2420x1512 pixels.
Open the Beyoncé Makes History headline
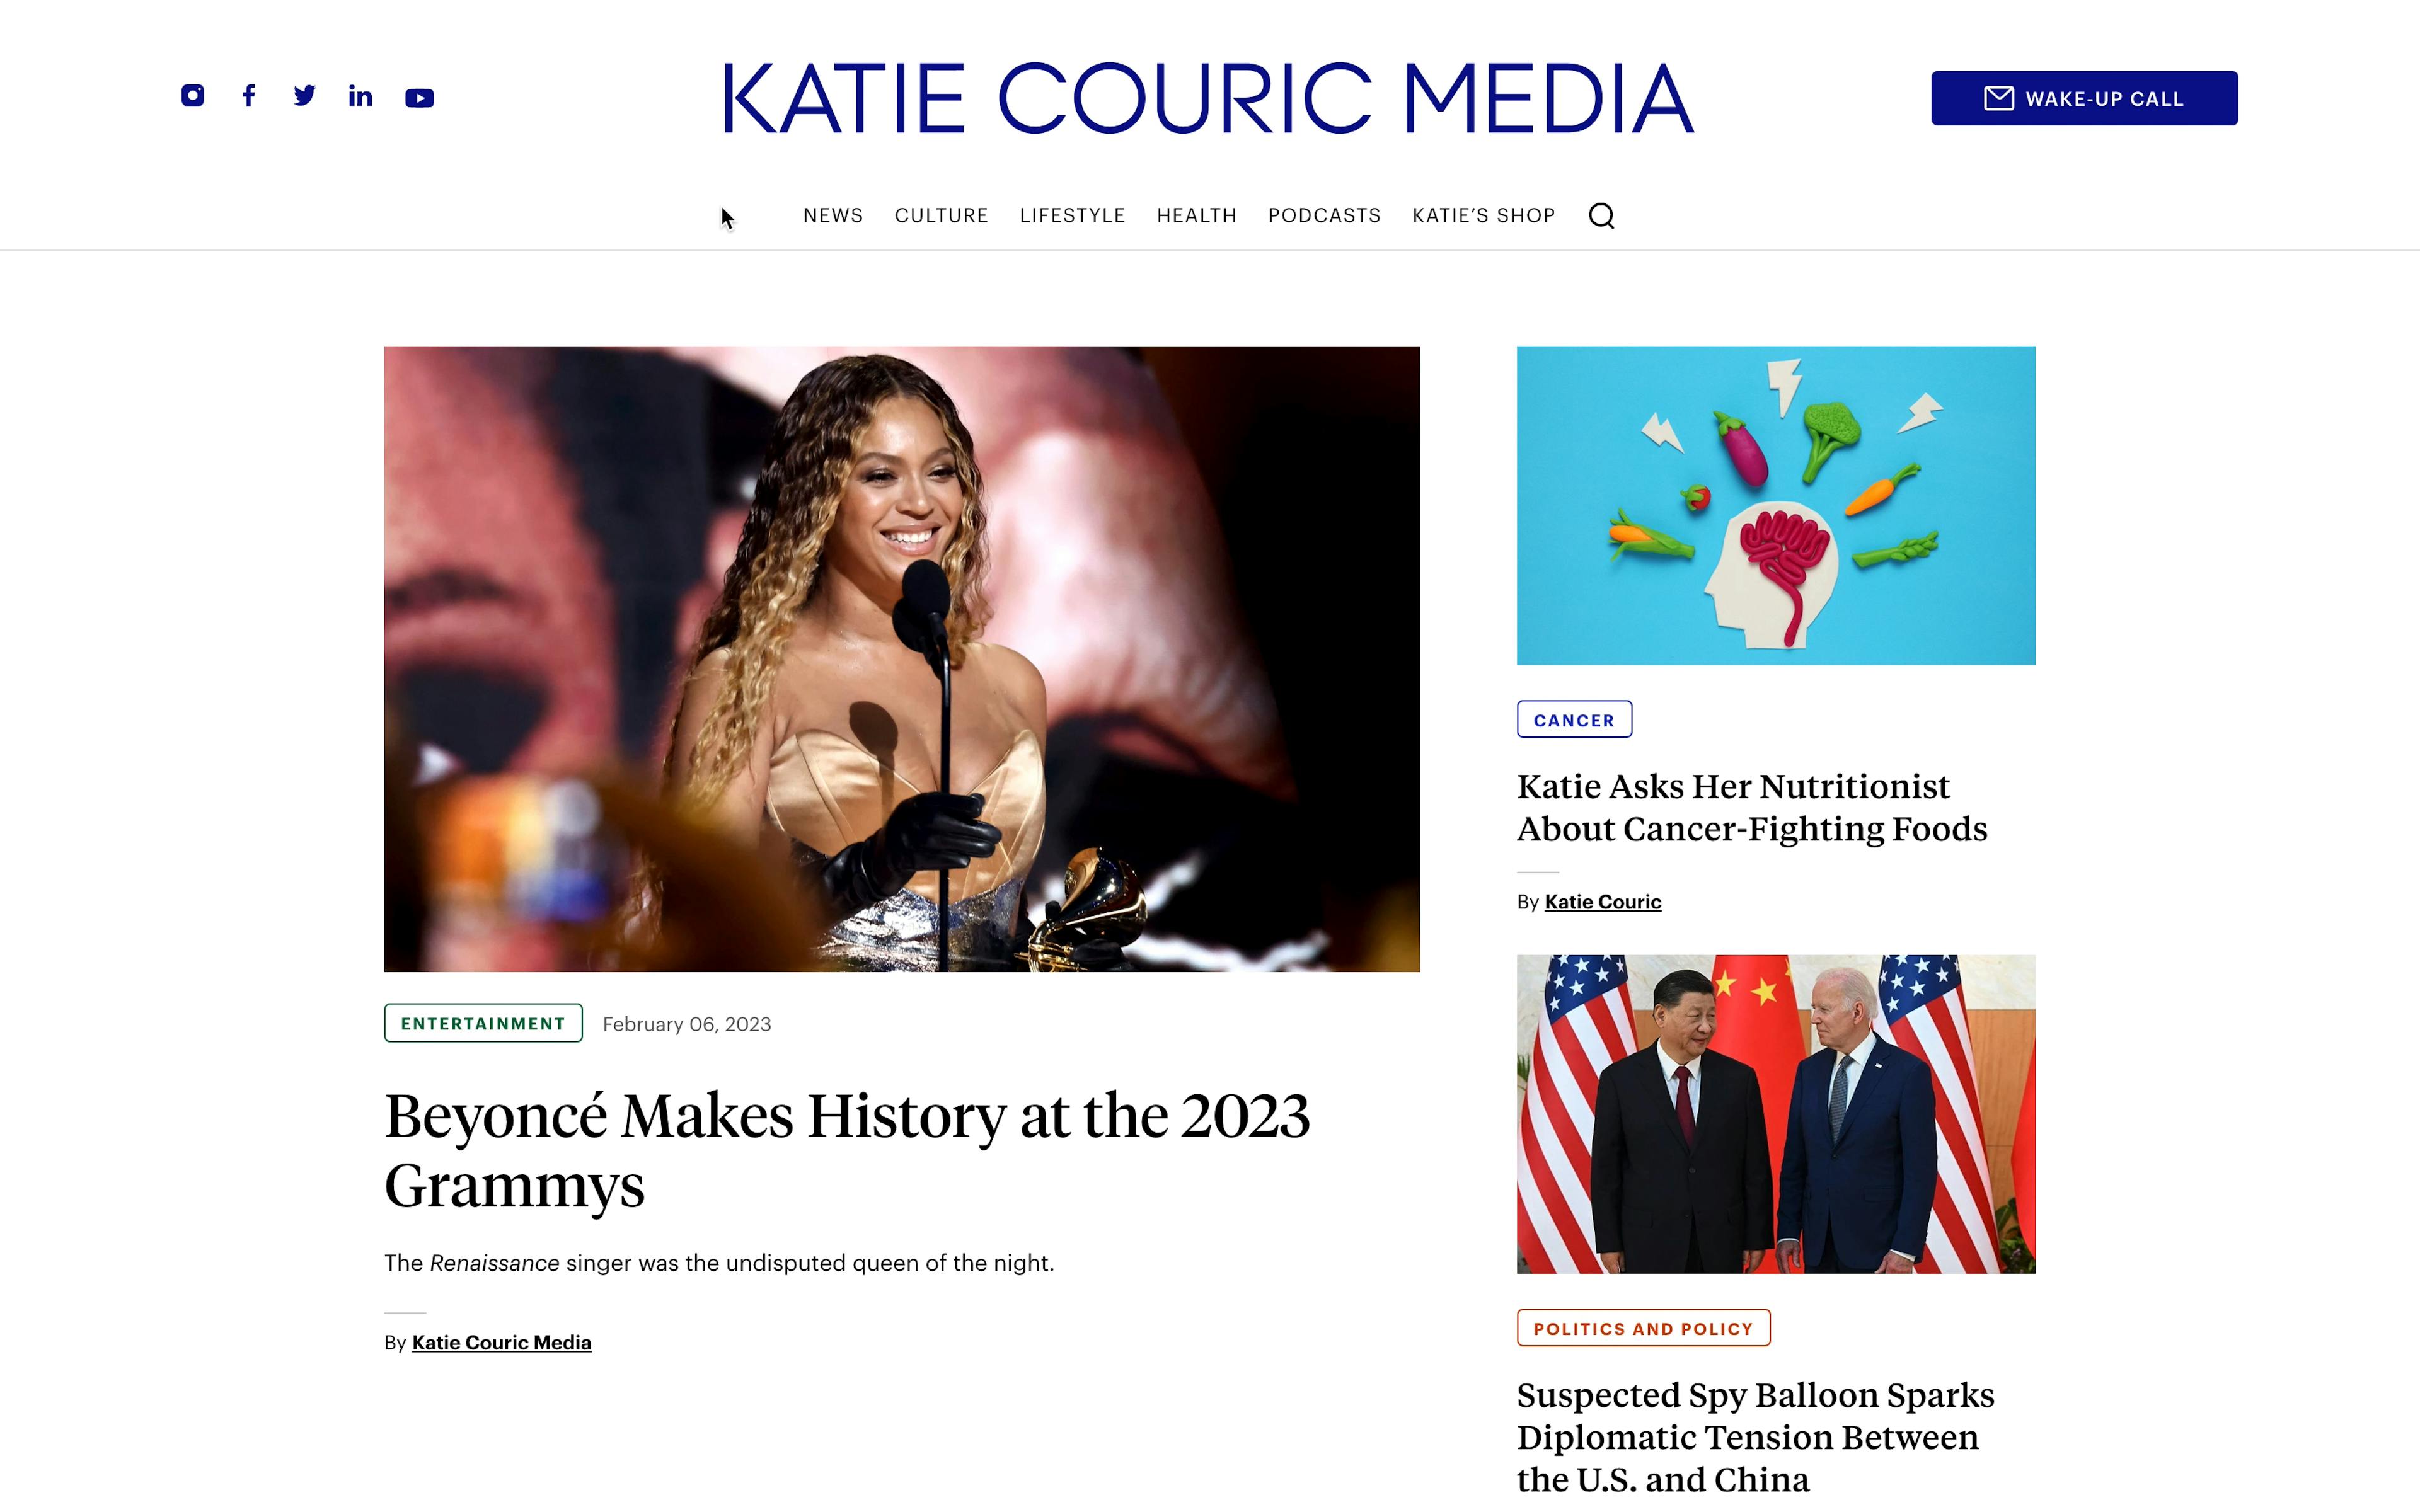[846, 1150]
